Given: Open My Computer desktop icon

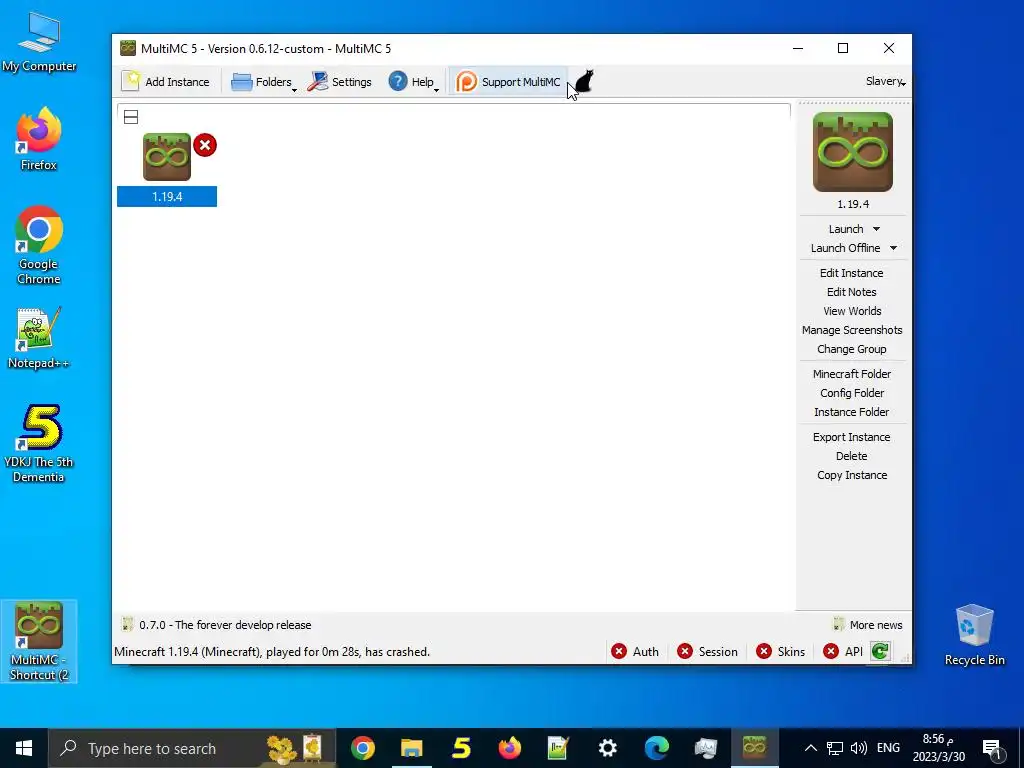Looking at the screenshot, I should [39, 43].
